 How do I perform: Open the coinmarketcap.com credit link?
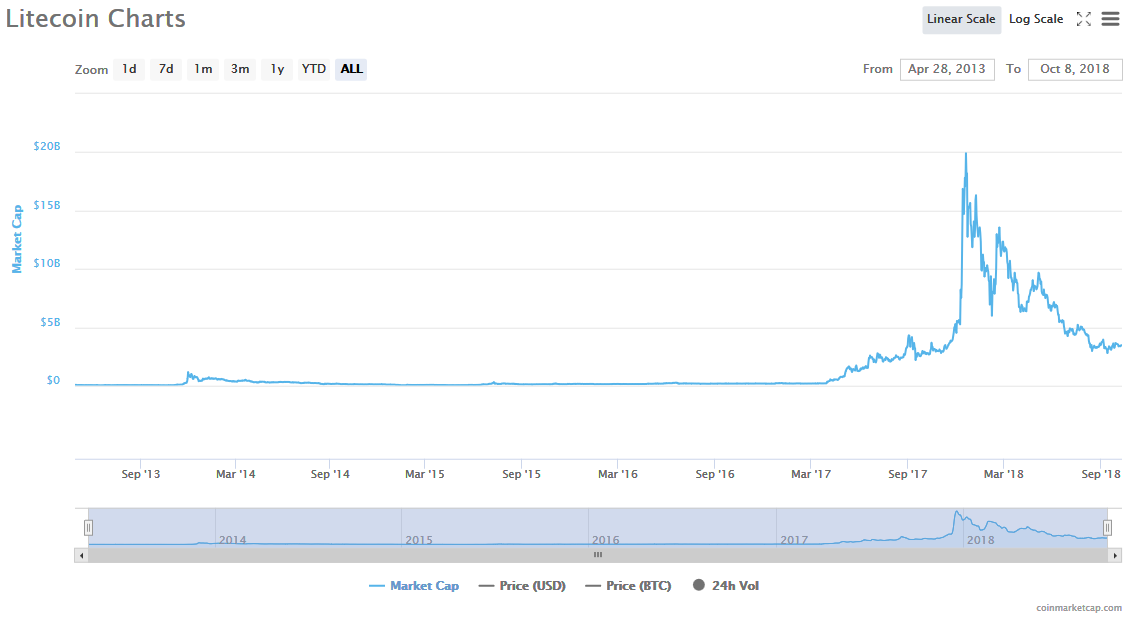pos(1079,608)
